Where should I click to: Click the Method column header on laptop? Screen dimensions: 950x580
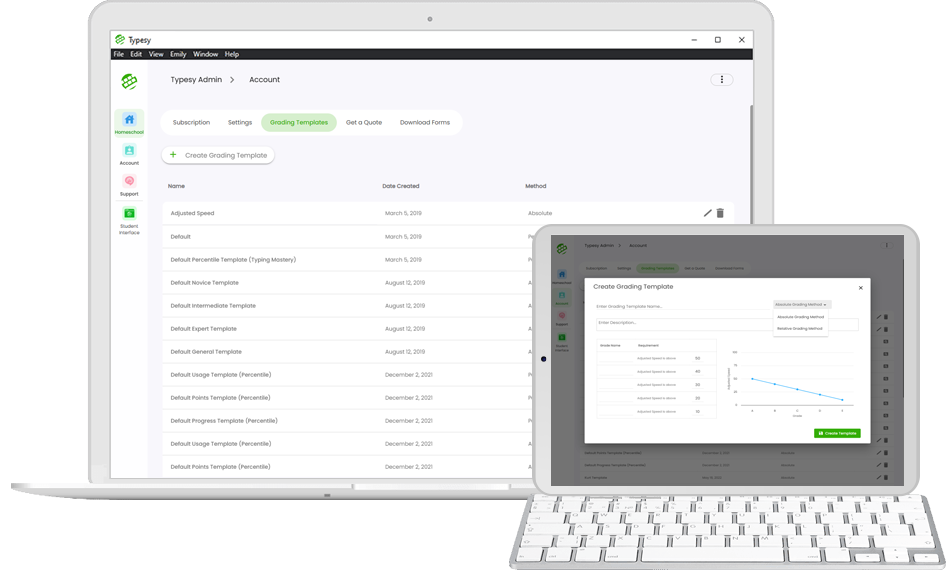click(x=536, y=186)
